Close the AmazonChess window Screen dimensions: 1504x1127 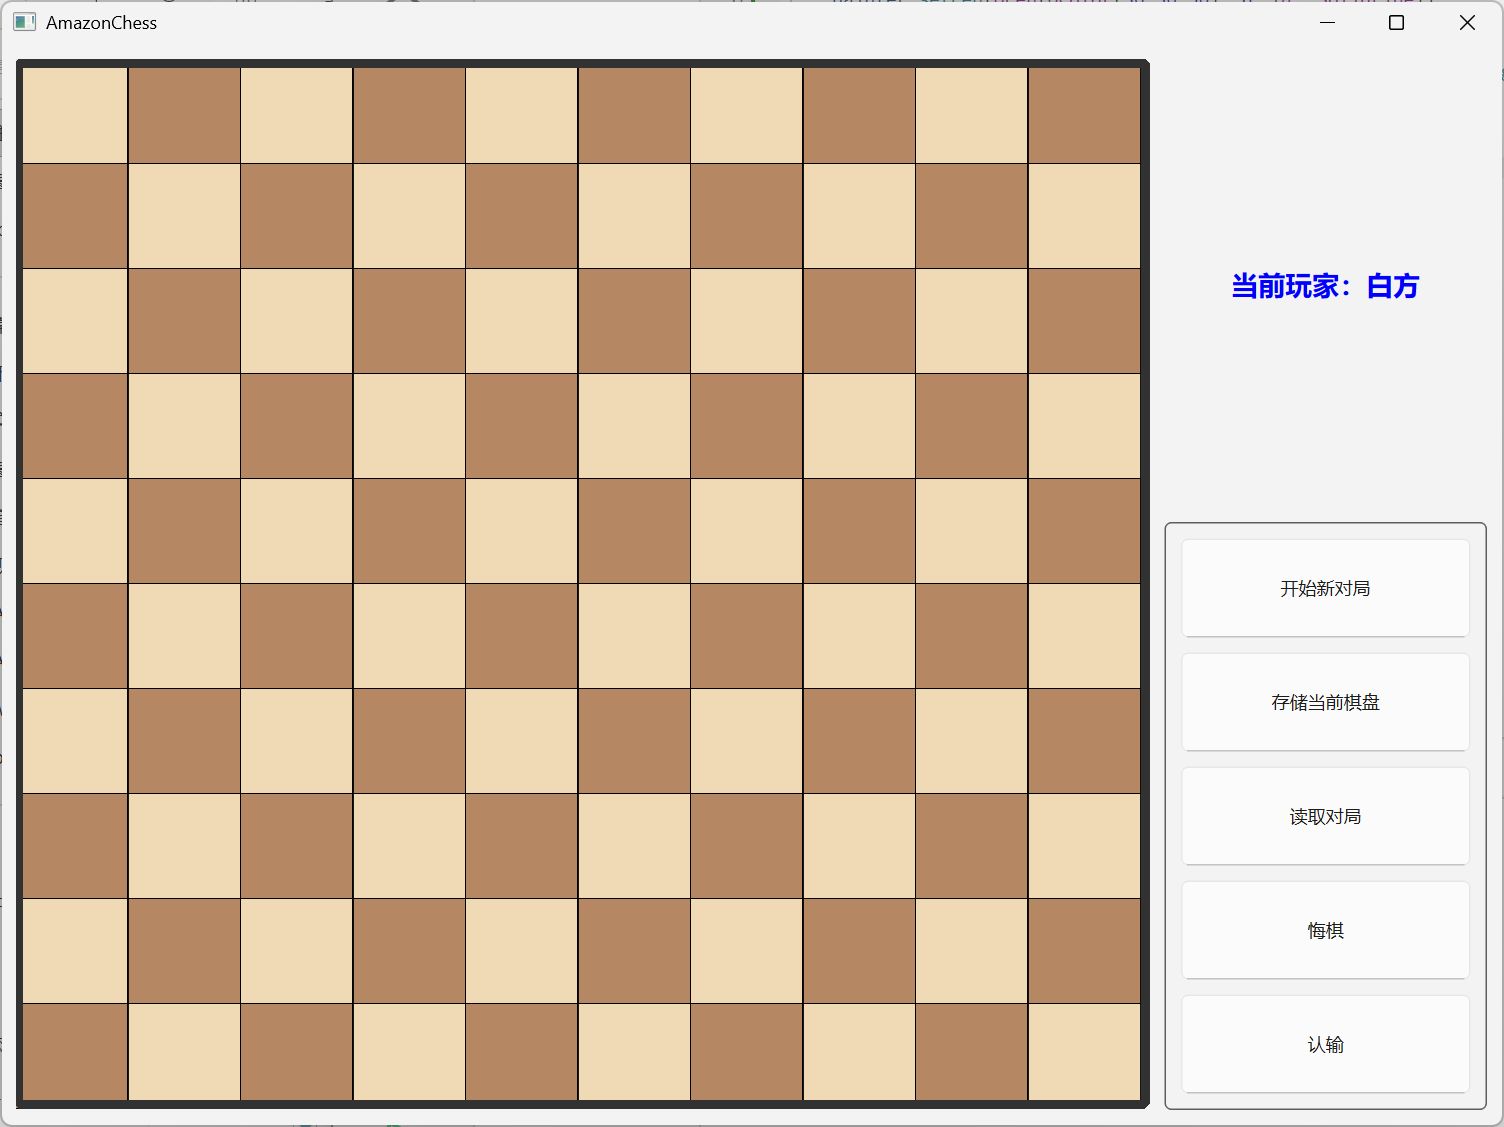[1466, 22]
